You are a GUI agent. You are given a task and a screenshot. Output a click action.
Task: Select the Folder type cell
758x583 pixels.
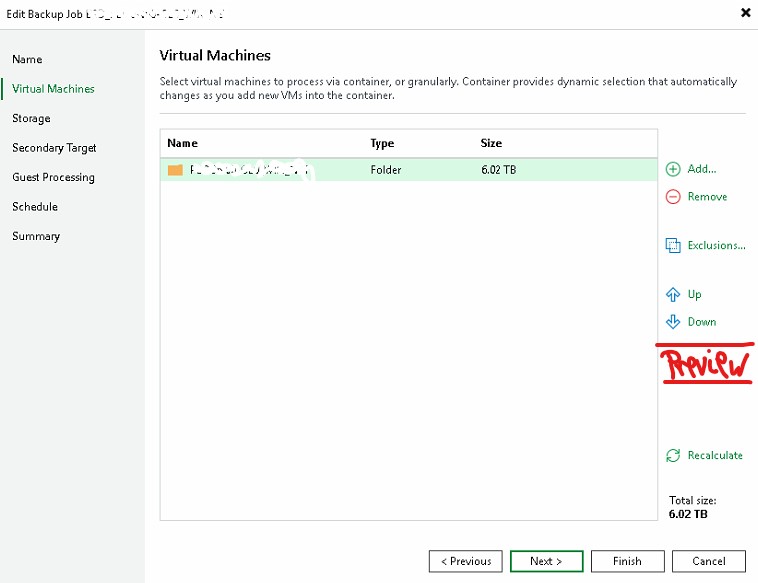386,170
